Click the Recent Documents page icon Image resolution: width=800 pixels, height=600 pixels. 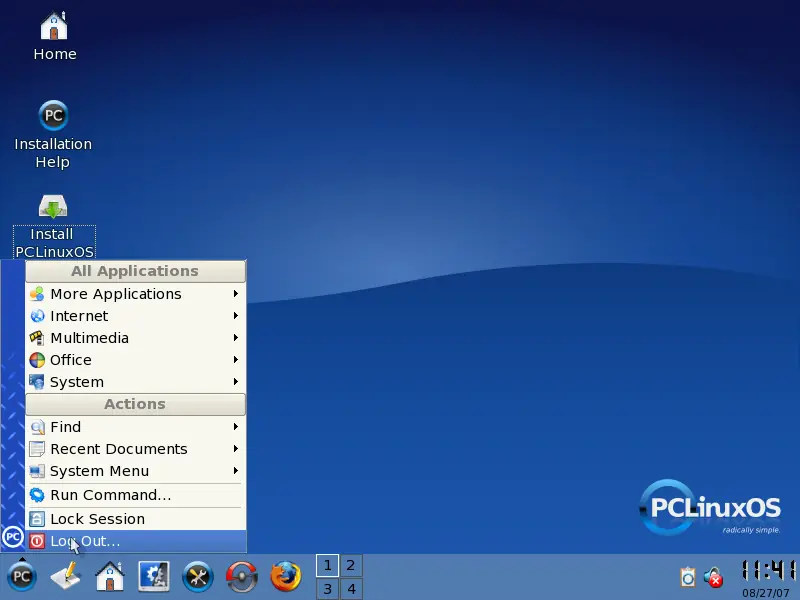point(37,448)
